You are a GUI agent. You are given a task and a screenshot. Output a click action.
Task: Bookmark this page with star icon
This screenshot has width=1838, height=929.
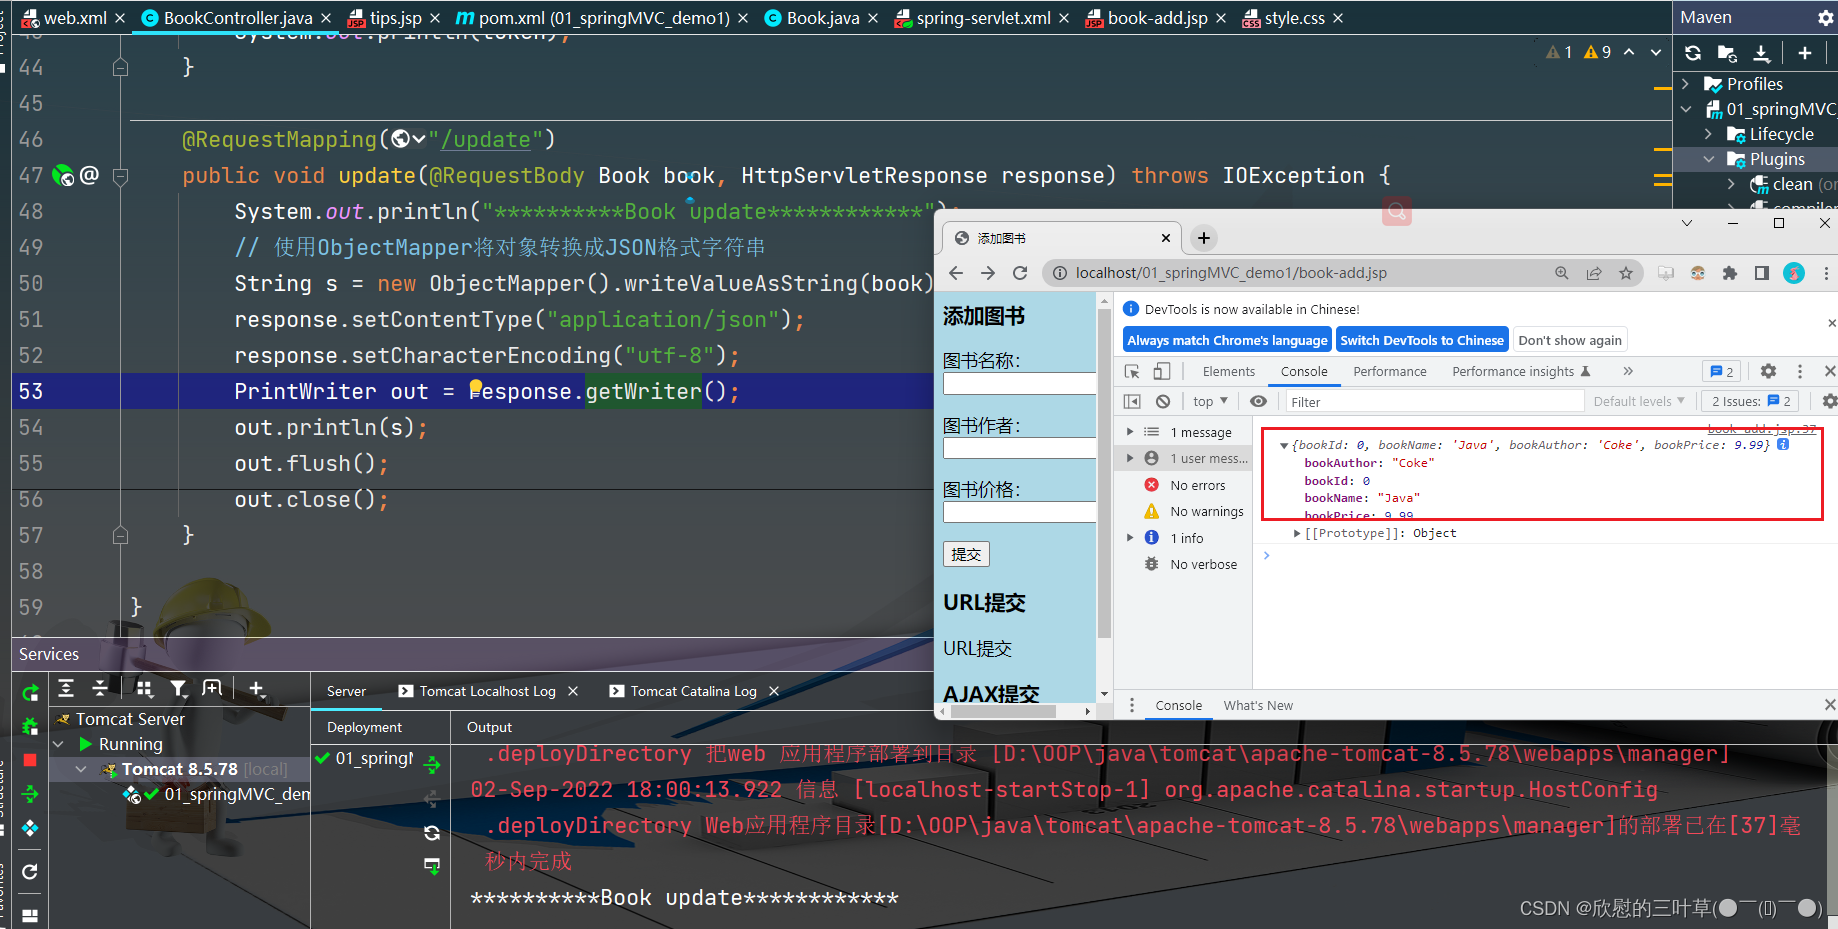point(1626,273)
